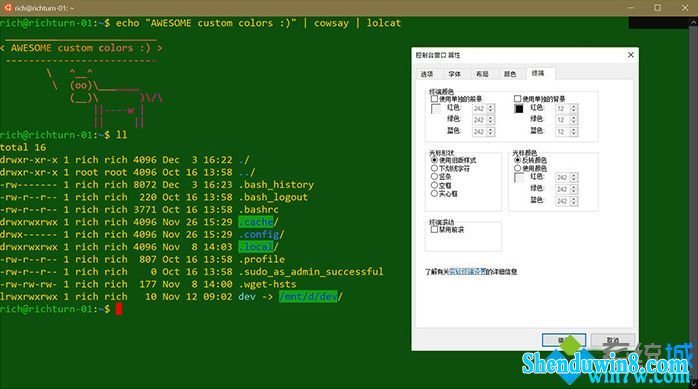Click the .bashrc file name
Image resolution: width=698 pixels, height=389 pixels.
pos(259,210)
